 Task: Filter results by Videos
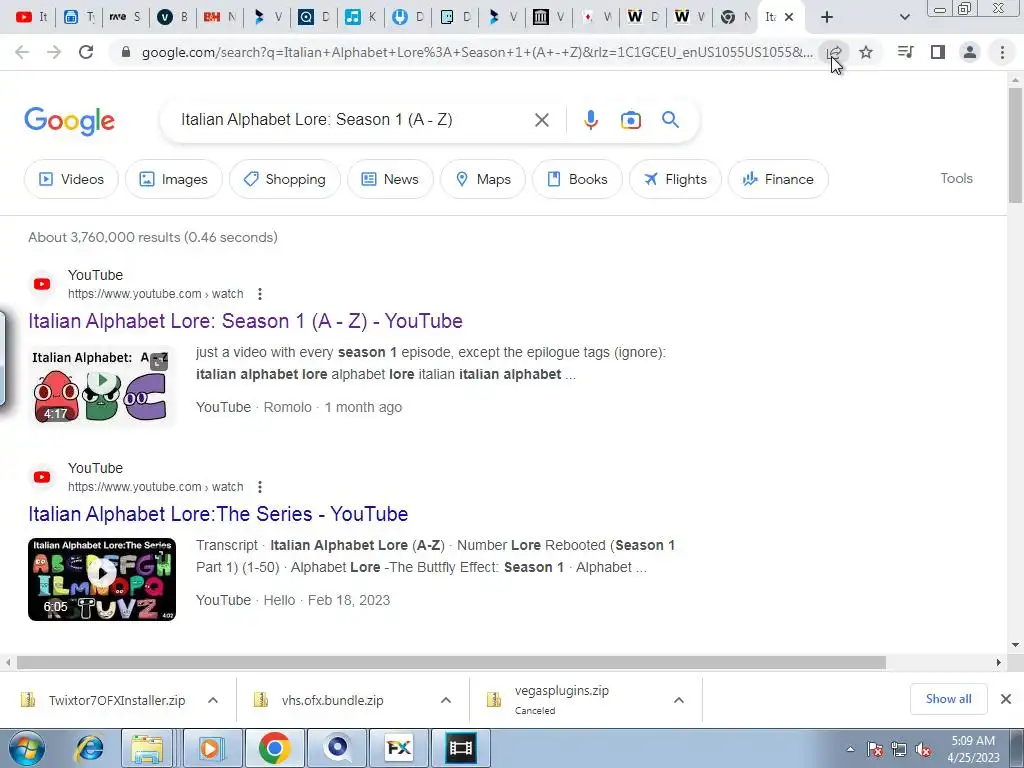tap(71, 179)
